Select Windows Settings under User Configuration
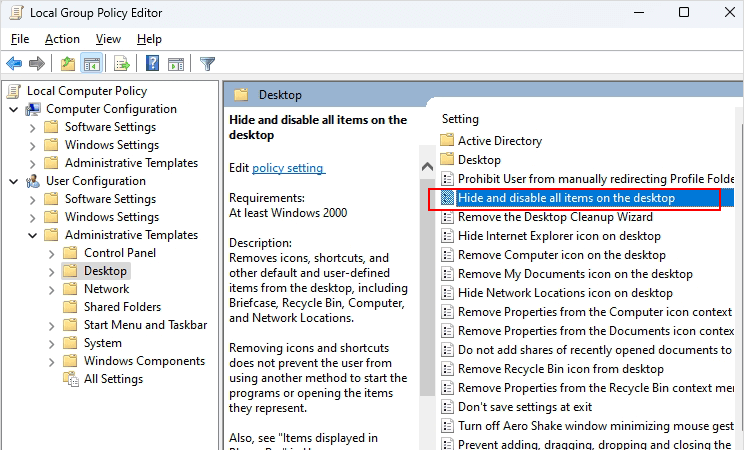 112,216
